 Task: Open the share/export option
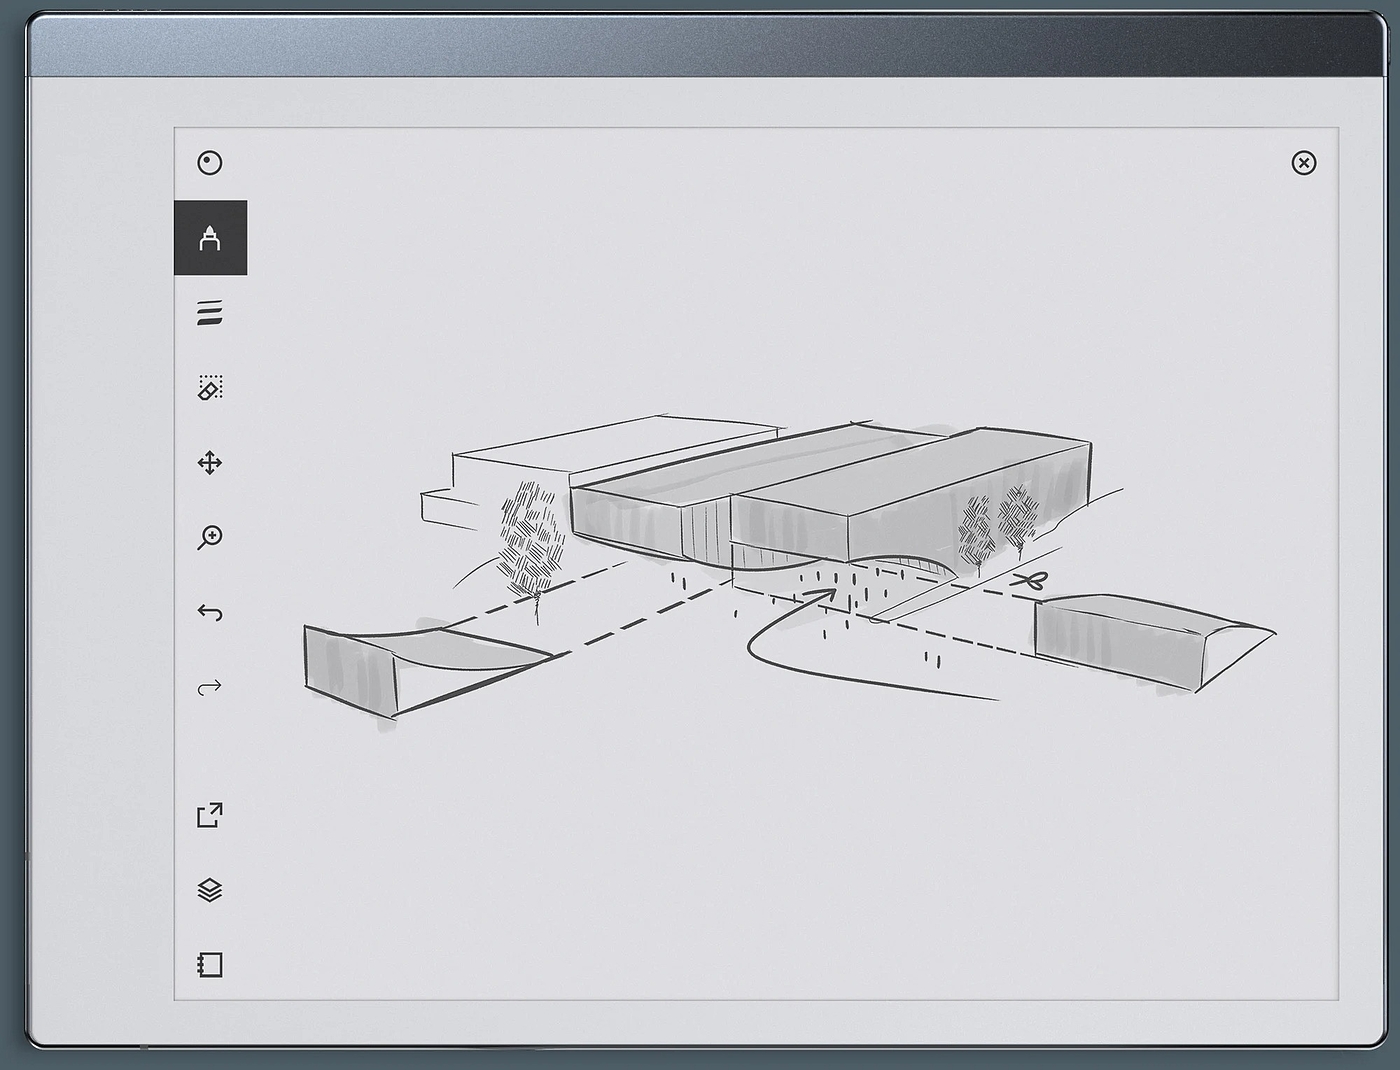(x=210, y=815)
